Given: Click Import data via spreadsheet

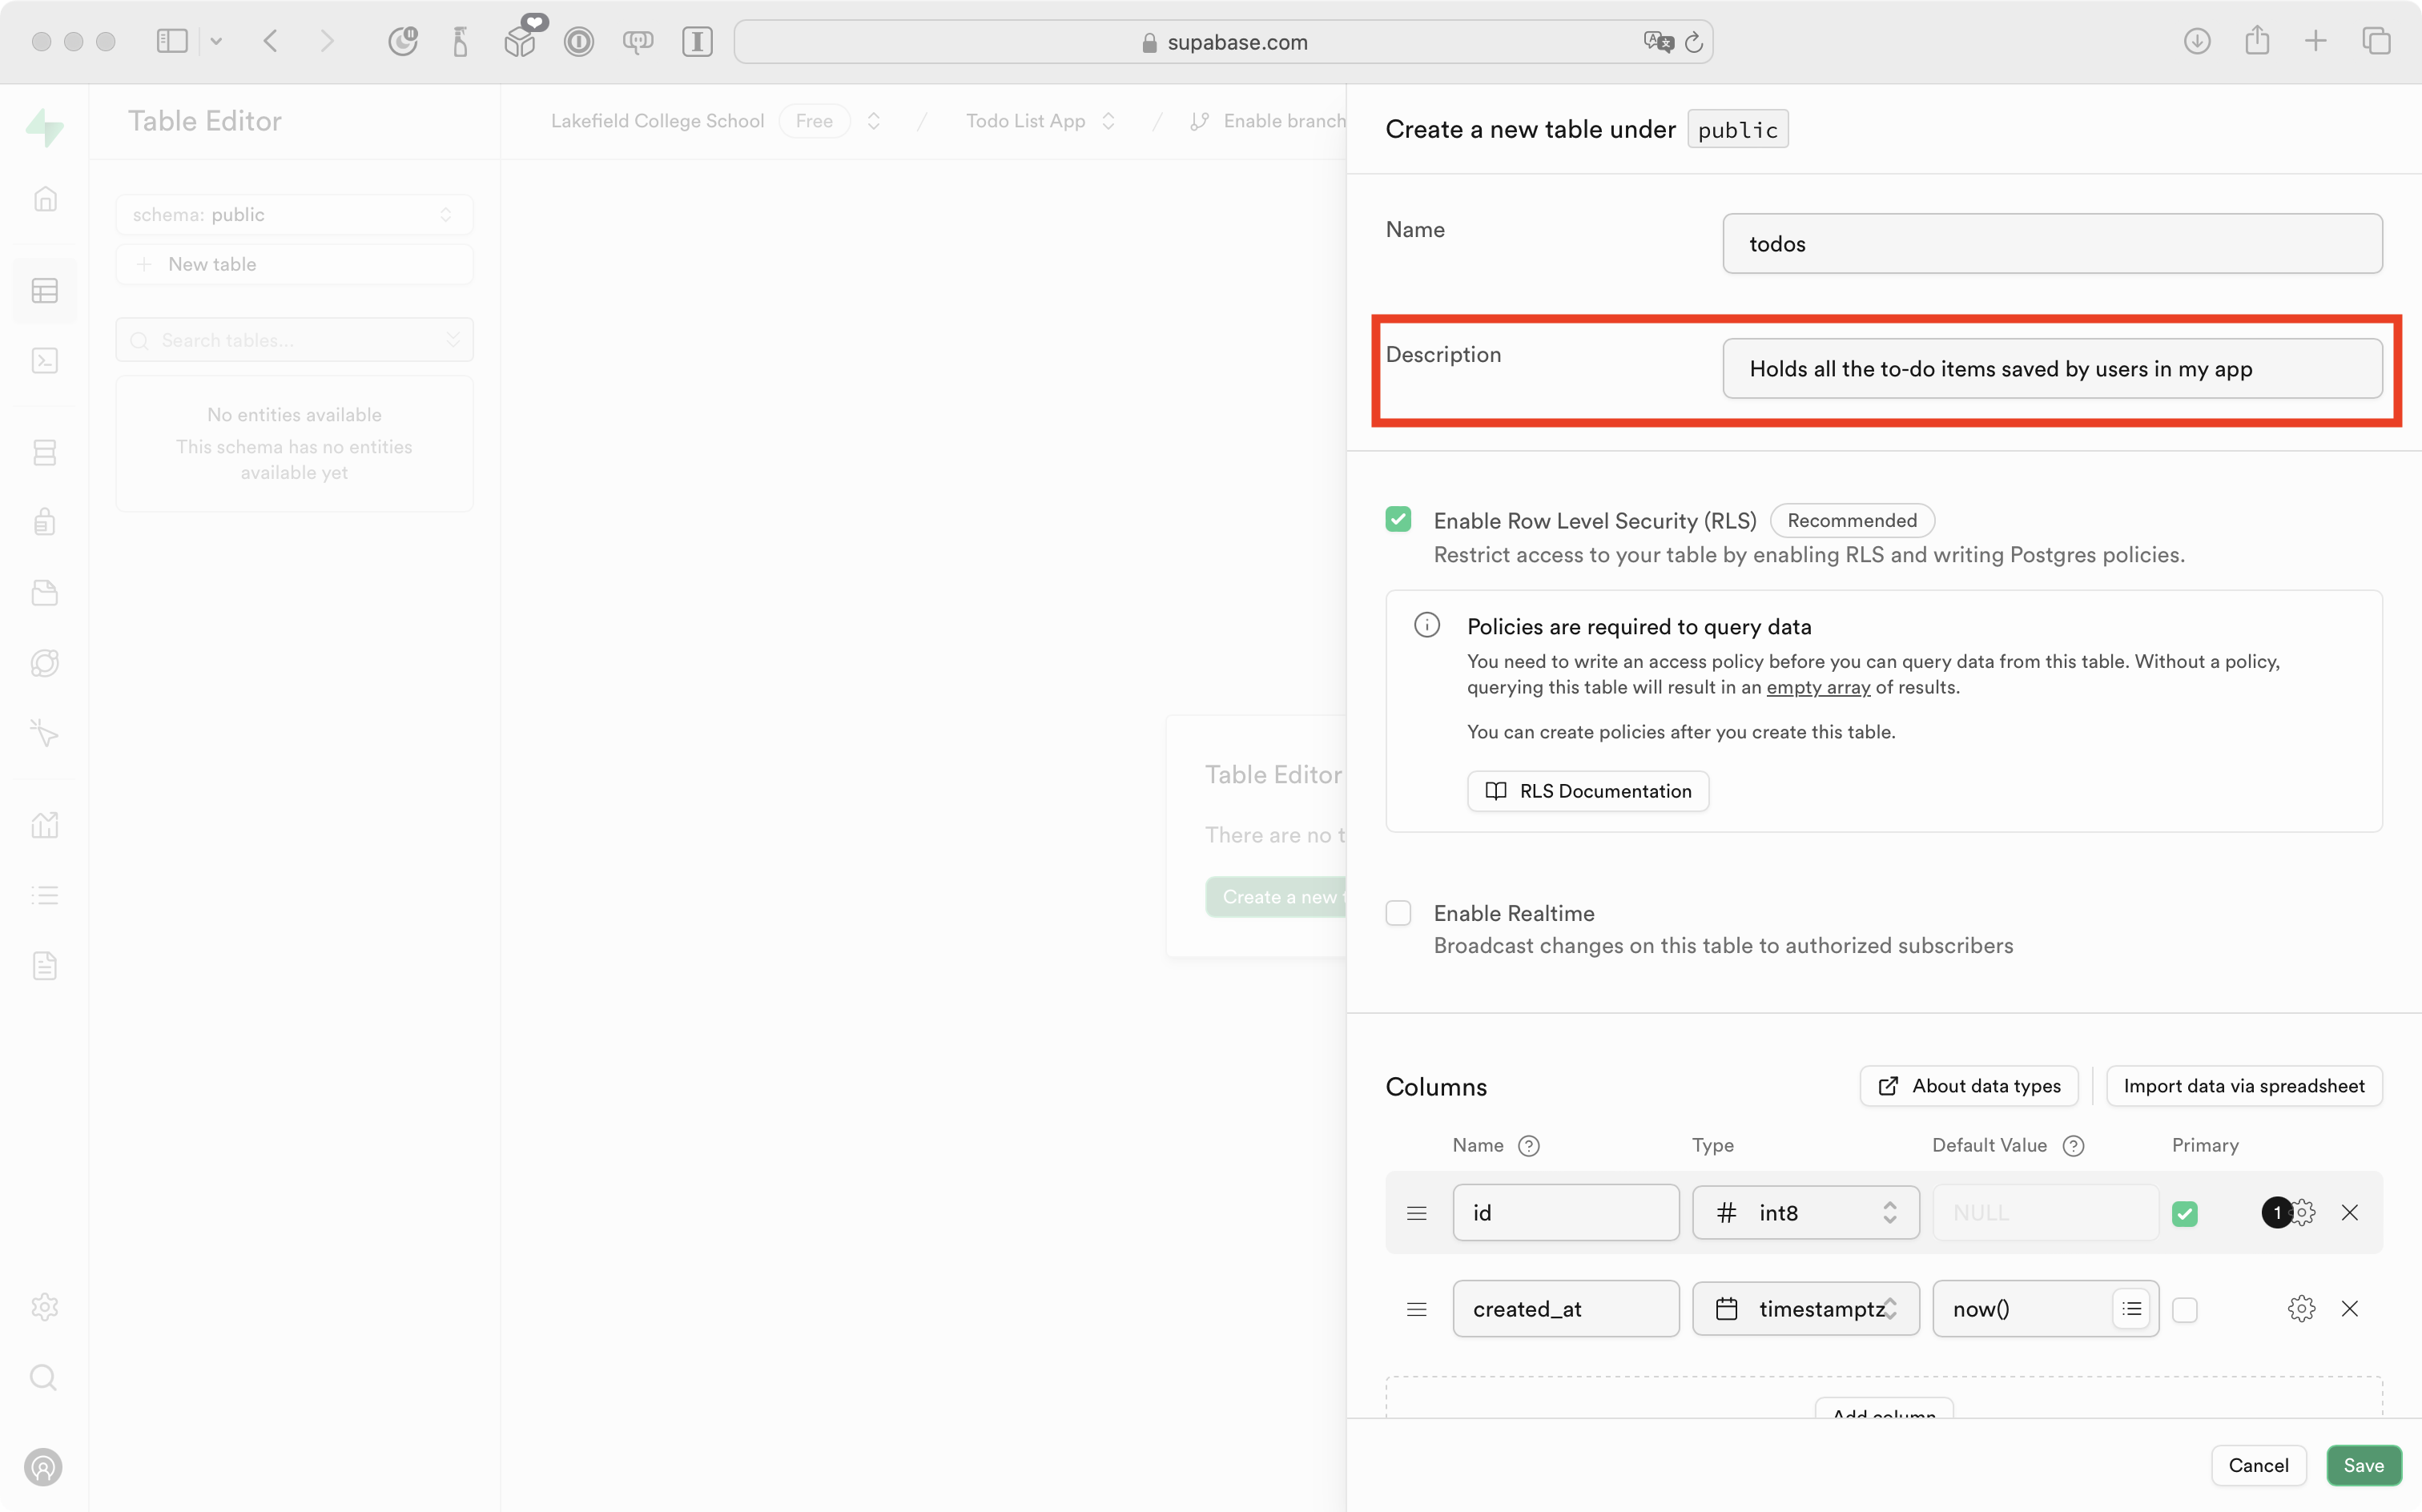Looking at the screenshot, I should coord(2243,1085).
